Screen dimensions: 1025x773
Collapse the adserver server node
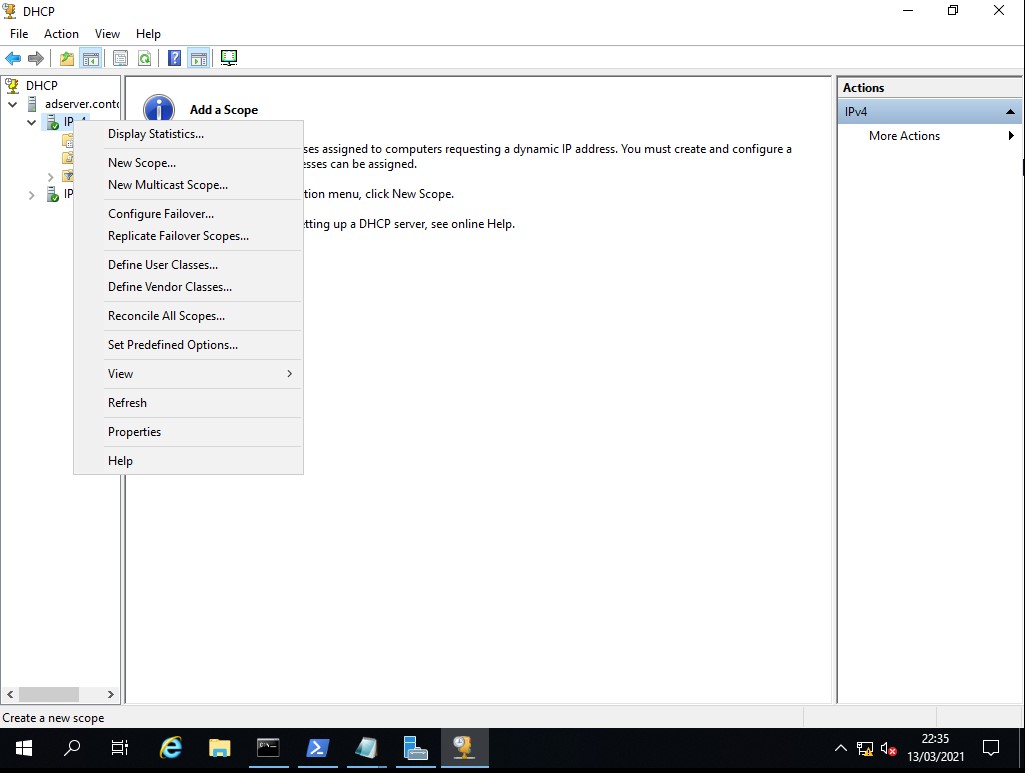tap(13, 104)
